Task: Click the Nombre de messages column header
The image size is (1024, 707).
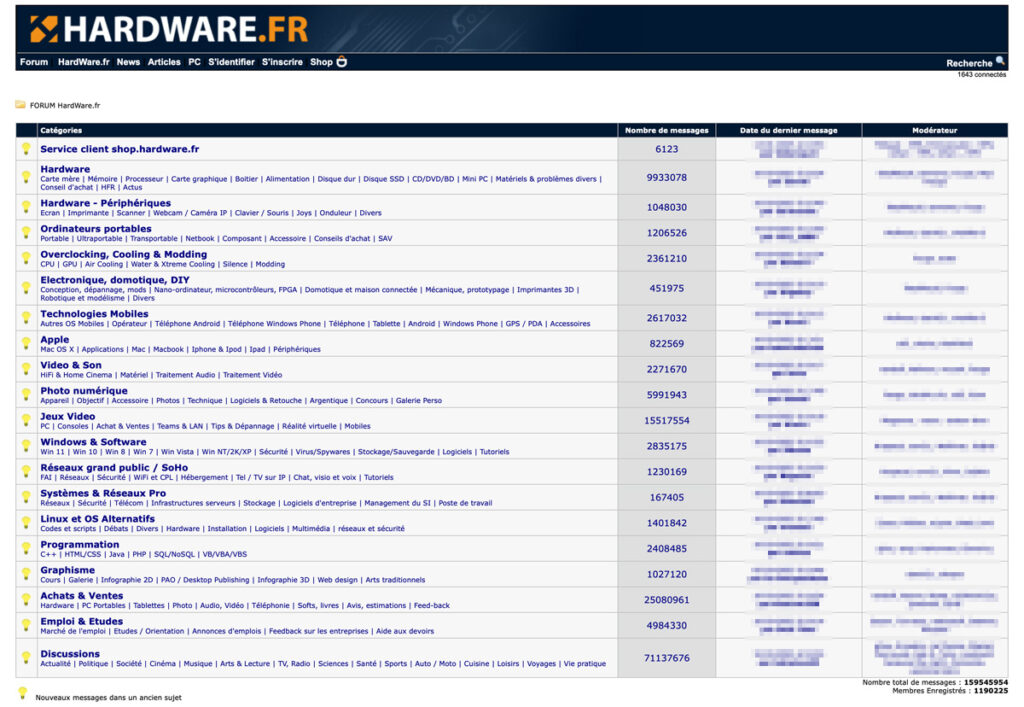Action: 667,130
